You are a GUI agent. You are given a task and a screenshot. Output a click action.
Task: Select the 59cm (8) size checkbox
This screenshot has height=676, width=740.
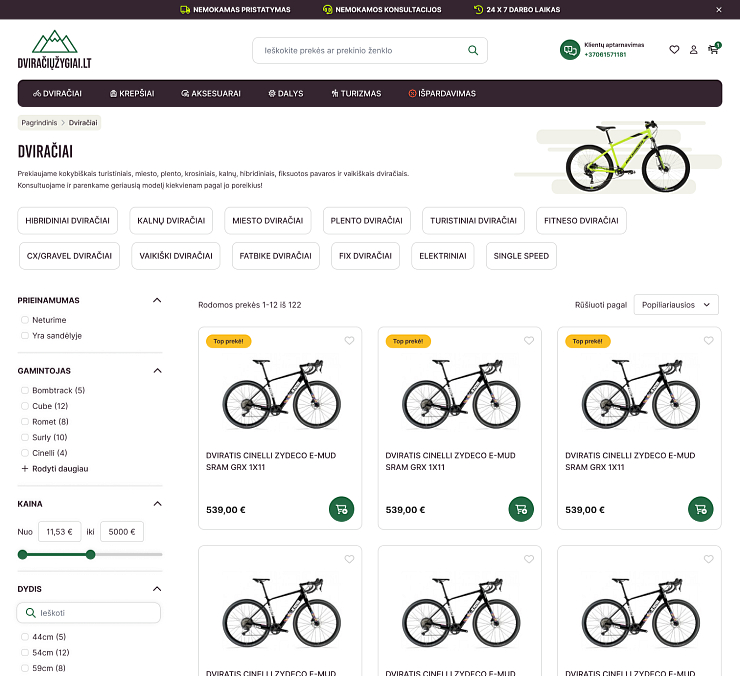click(x=25, y=668)
